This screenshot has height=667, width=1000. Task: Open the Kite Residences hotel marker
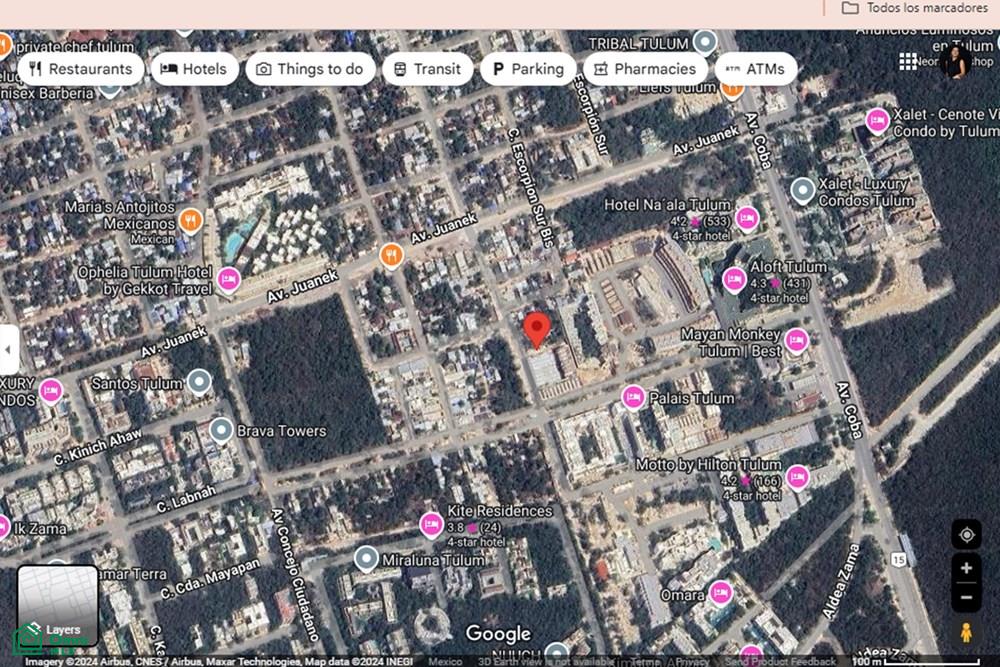pyautogui.click(x=431, y=525)
